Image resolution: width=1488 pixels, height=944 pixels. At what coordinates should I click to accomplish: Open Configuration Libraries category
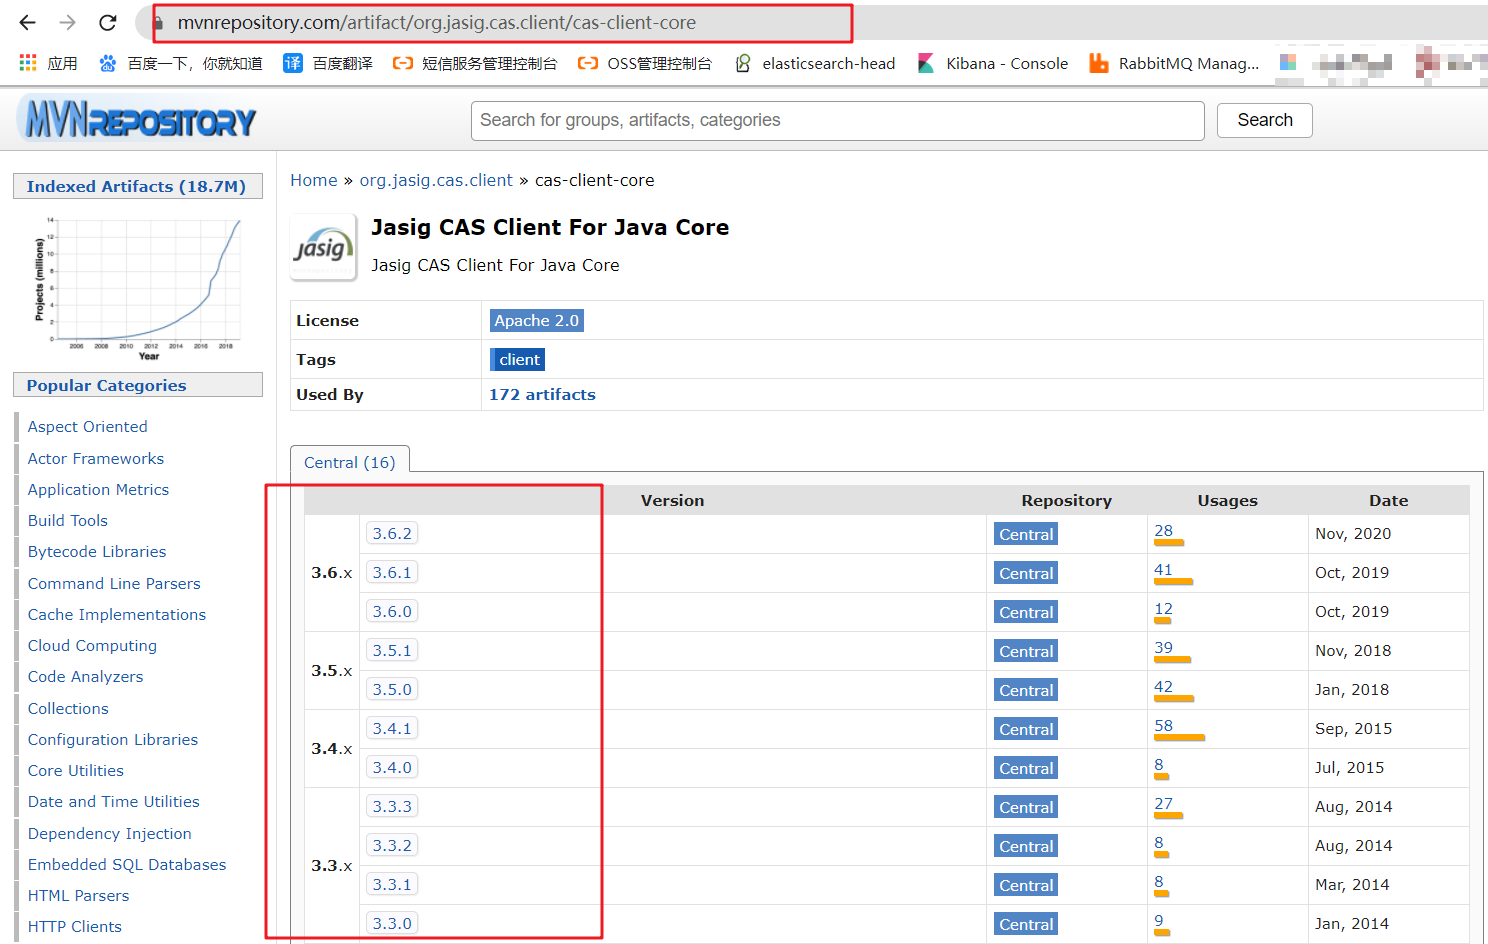click(113, 739)
